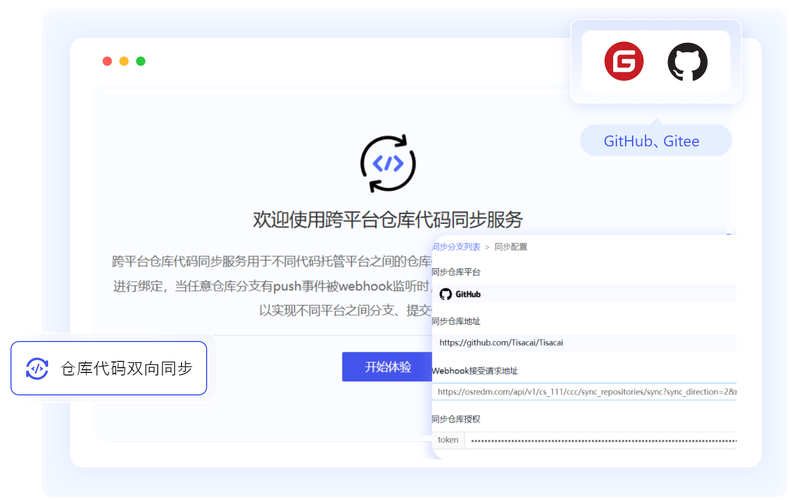Click the GitHub repository address field

pyautogui.click(x=584, y=343)
